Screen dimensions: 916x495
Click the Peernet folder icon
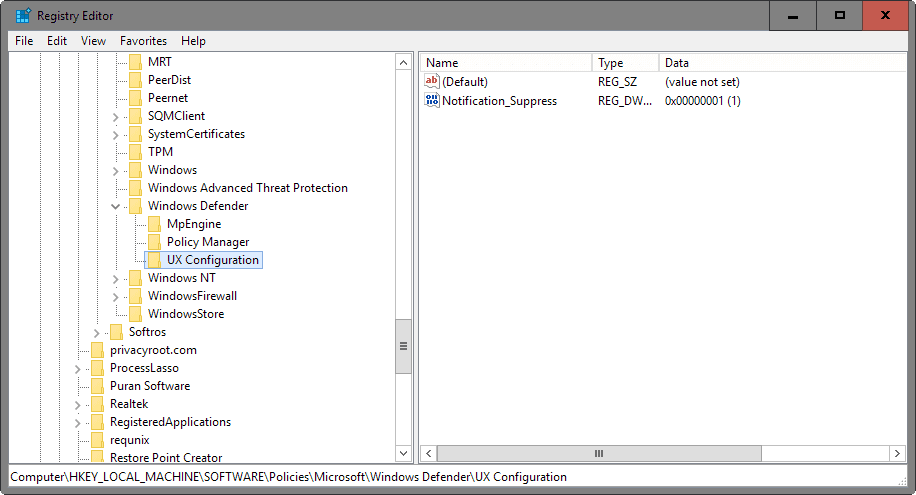(135, 98)
